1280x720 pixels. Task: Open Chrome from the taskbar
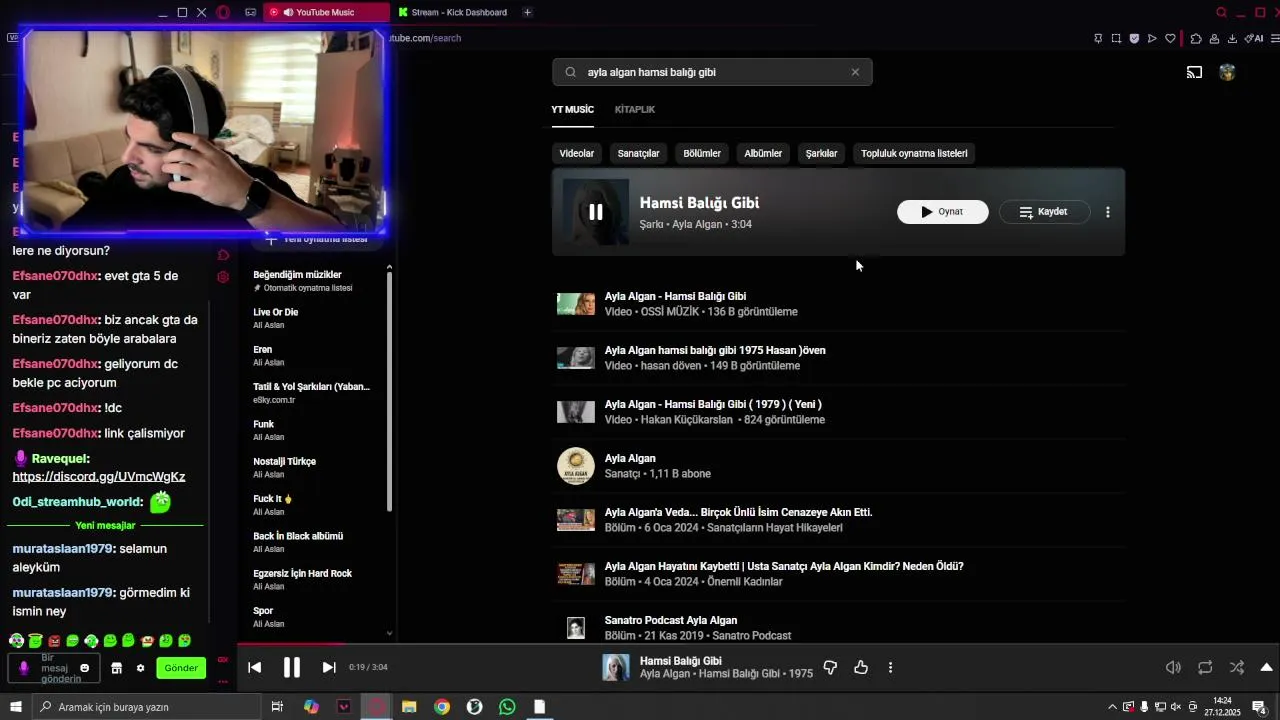tap(442, 707)
